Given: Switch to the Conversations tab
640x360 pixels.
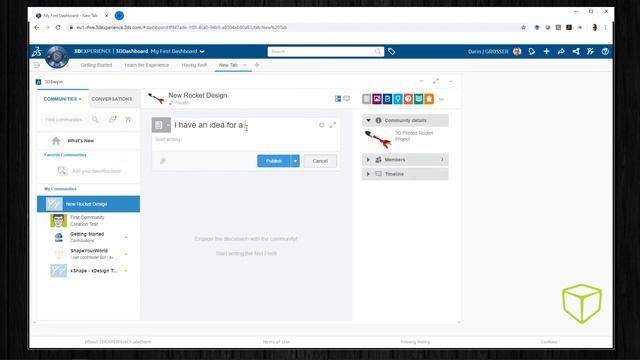Looking at the screenshot, I should click(112, 99).
